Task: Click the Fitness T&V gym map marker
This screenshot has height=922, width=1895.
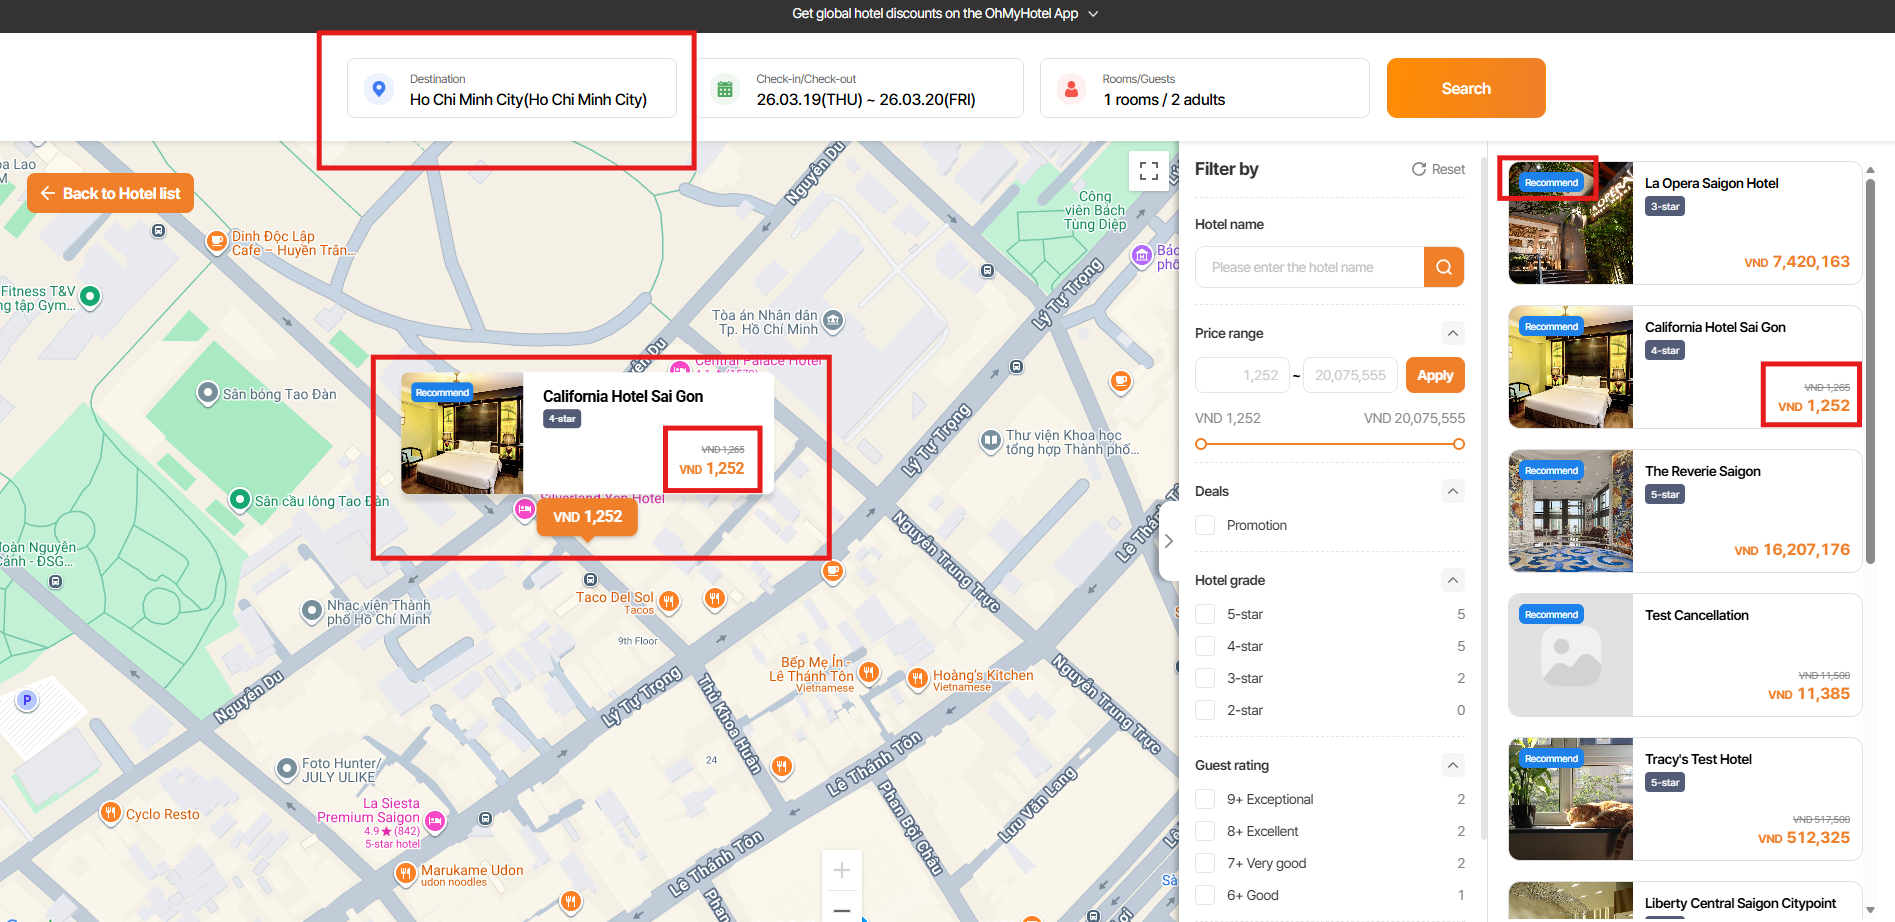Action: pos(90,296)
